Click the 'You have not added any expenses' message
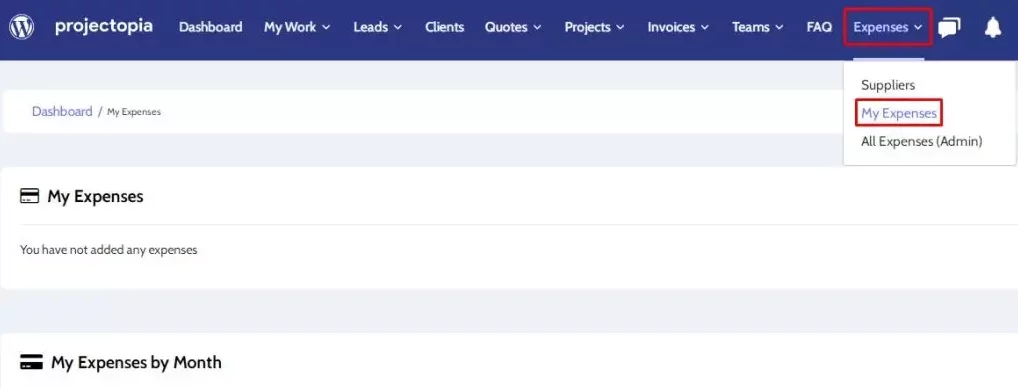The height and width of the screenshot is (388, 1018). pos(108,250)
